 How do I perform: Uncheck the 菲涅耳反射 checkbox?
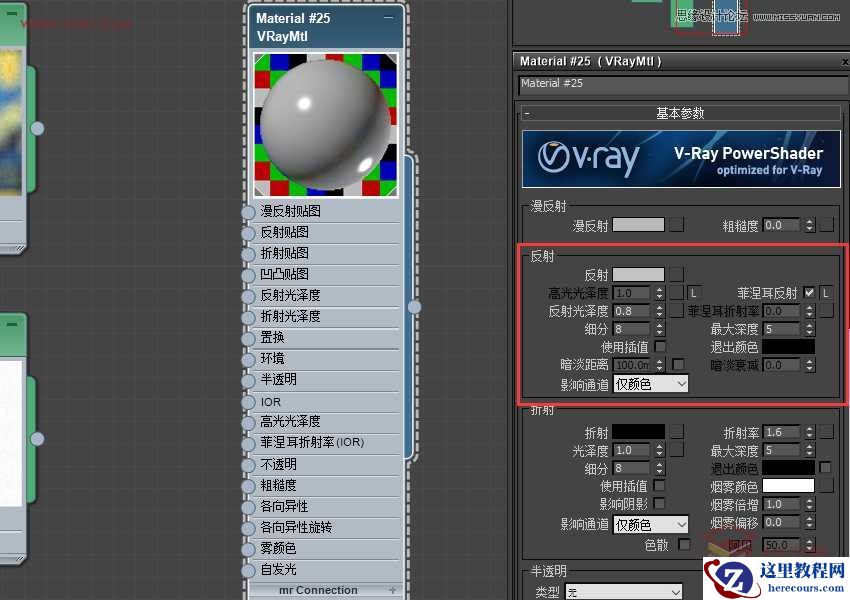[809, 291]
